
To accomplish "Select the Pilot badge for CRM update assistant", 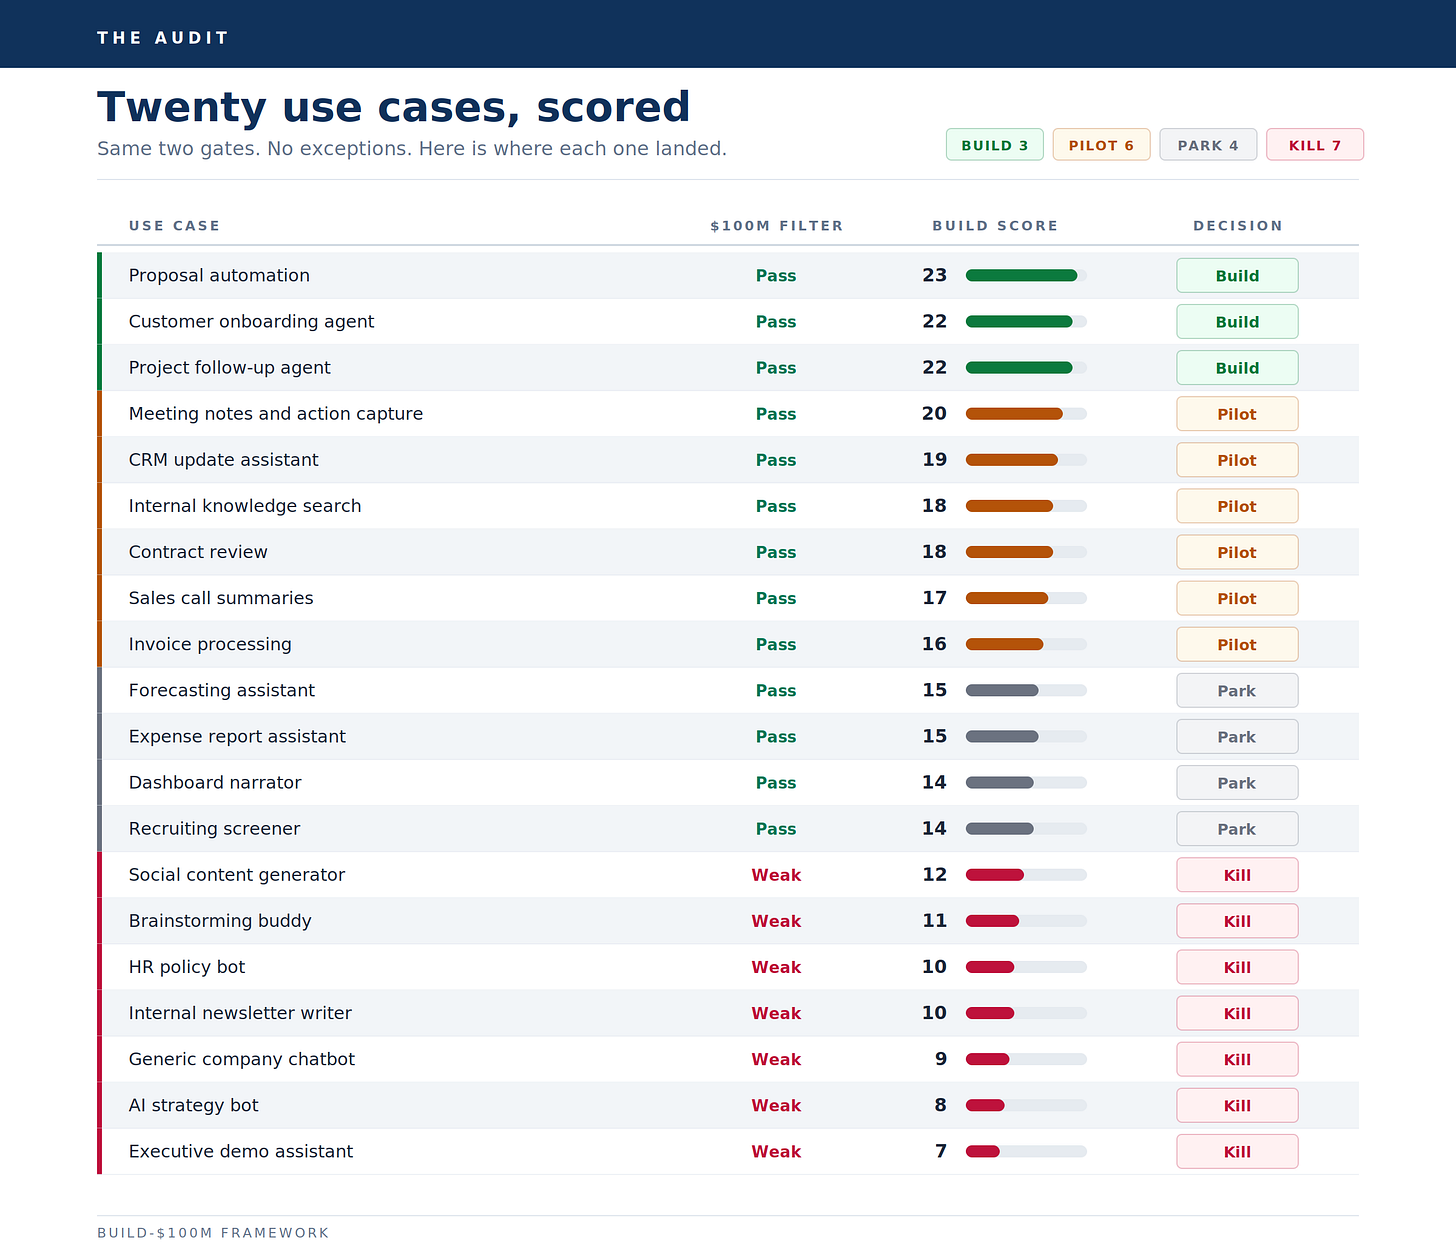I will pos(1237,460).
